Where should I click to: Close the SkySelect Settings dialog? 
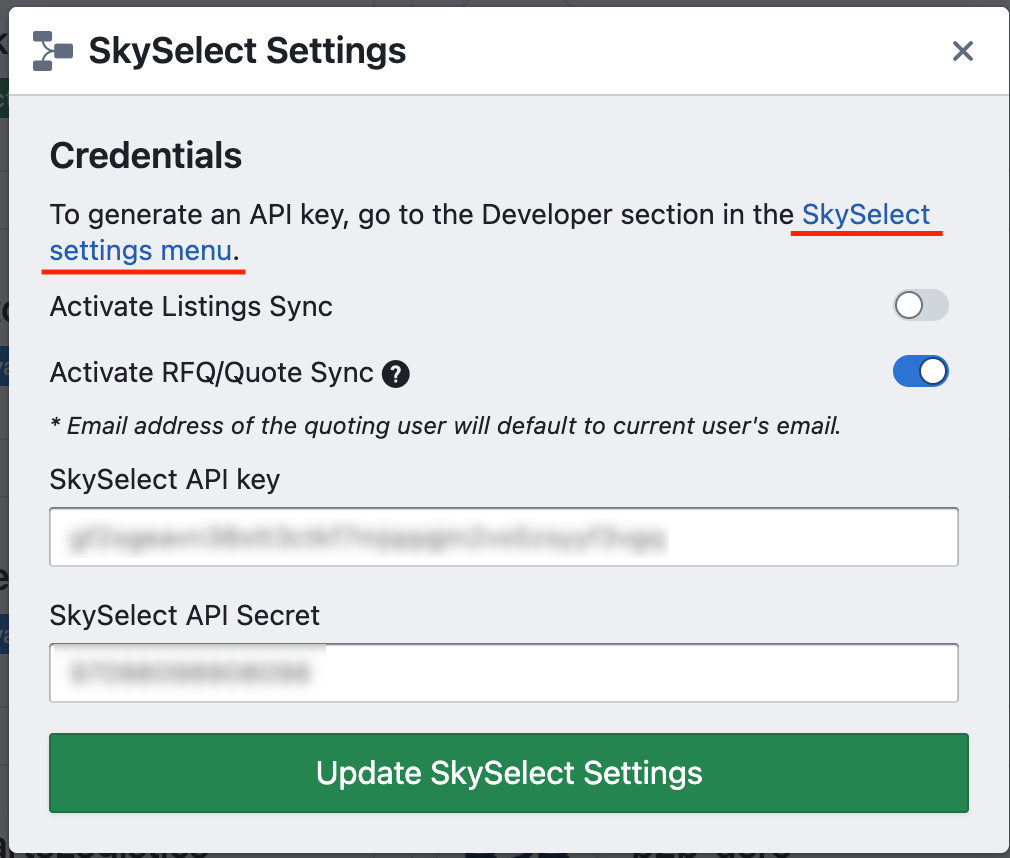click(x=962, y=51)
